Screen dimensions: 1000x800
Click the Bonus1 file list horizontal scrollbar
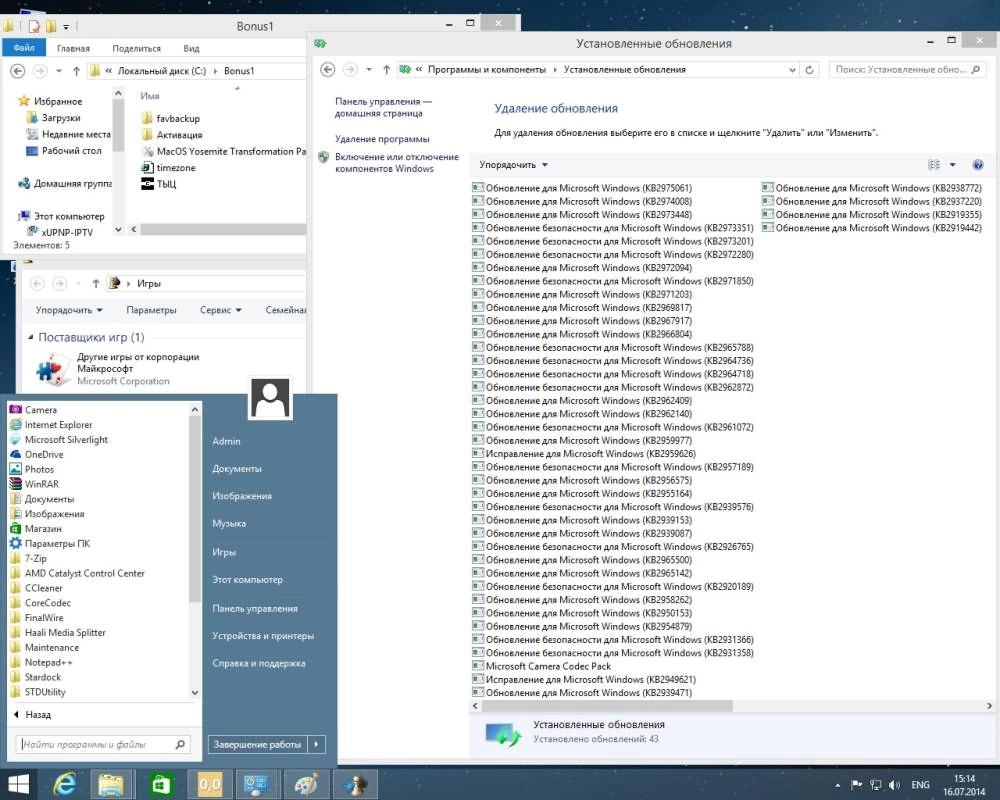click(x=223, y=229)
